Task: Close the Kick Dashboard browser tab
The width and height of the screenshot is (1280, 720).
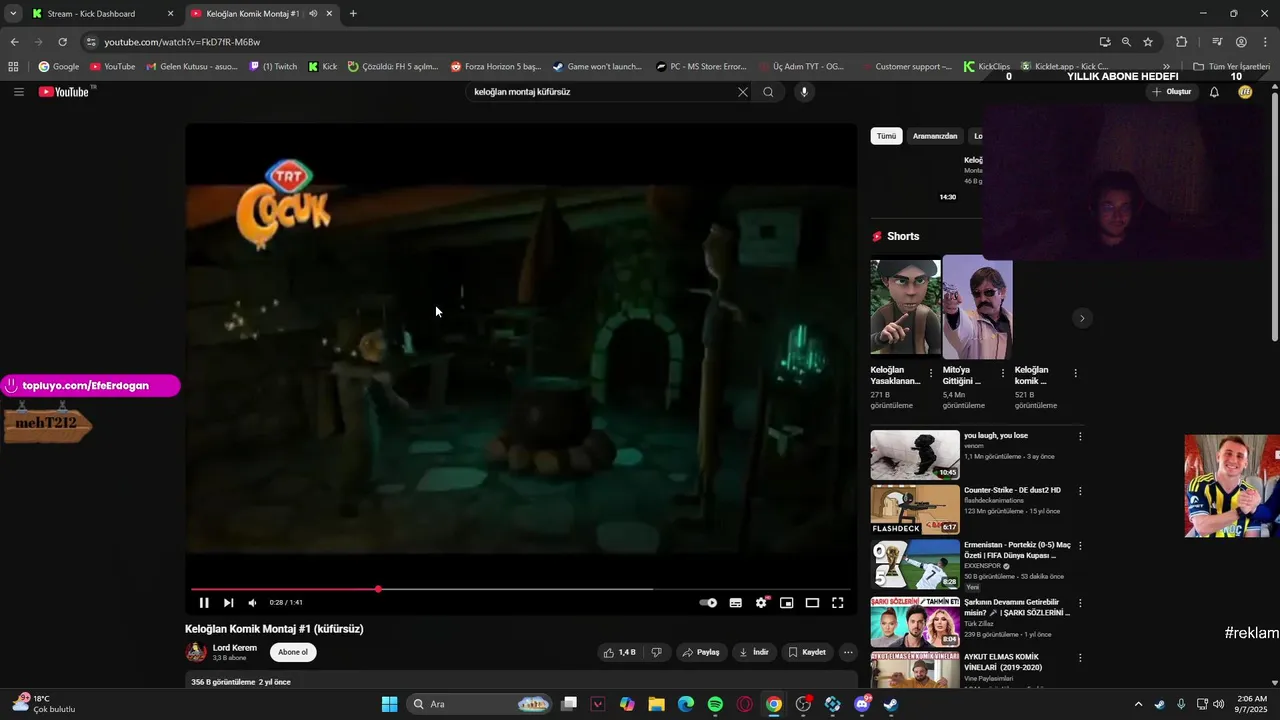Action: [170, 14]
